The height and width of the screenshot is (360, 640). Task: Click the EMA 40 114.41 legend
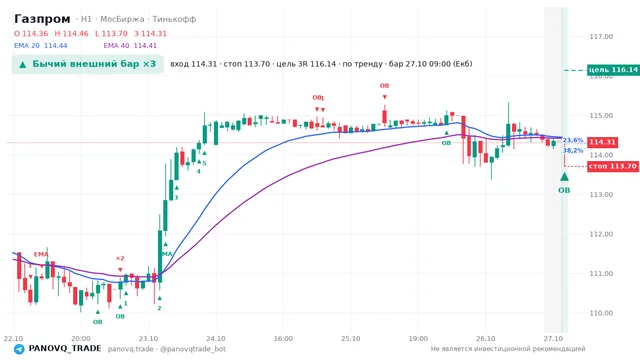click(130, 46)
